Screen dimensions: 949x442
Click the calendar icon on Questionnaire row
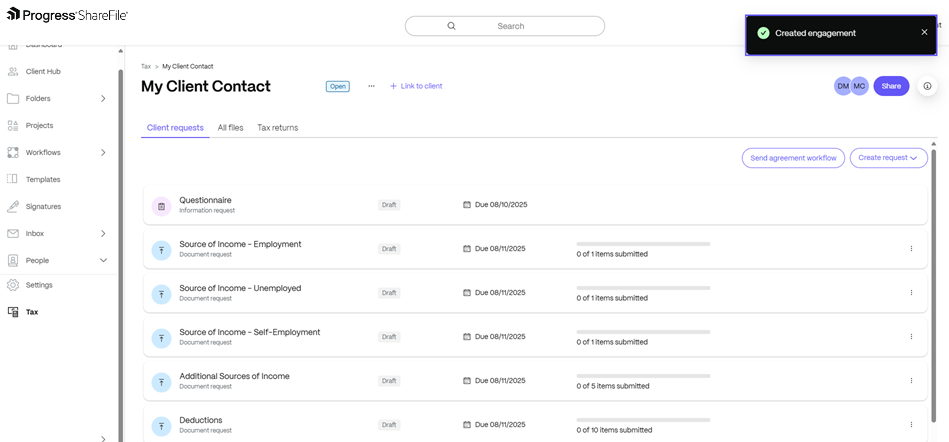[467, 205]
